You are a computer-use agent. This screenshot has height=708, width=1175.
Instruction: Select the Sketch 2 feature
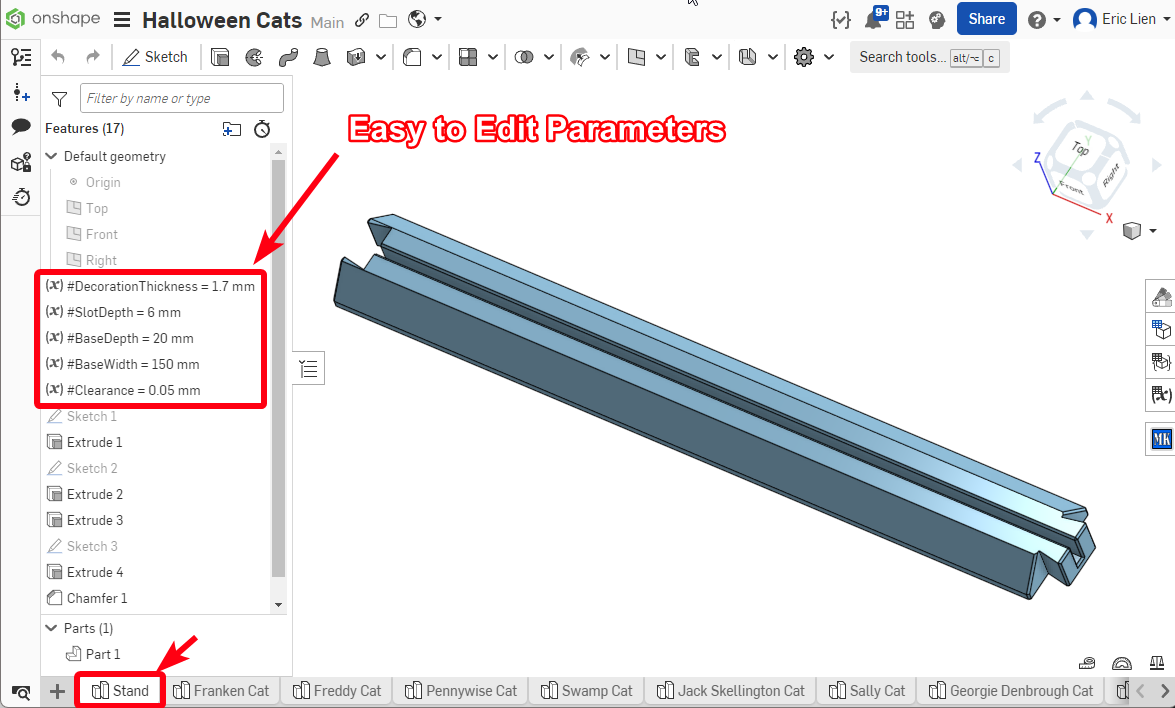point(82,468)
